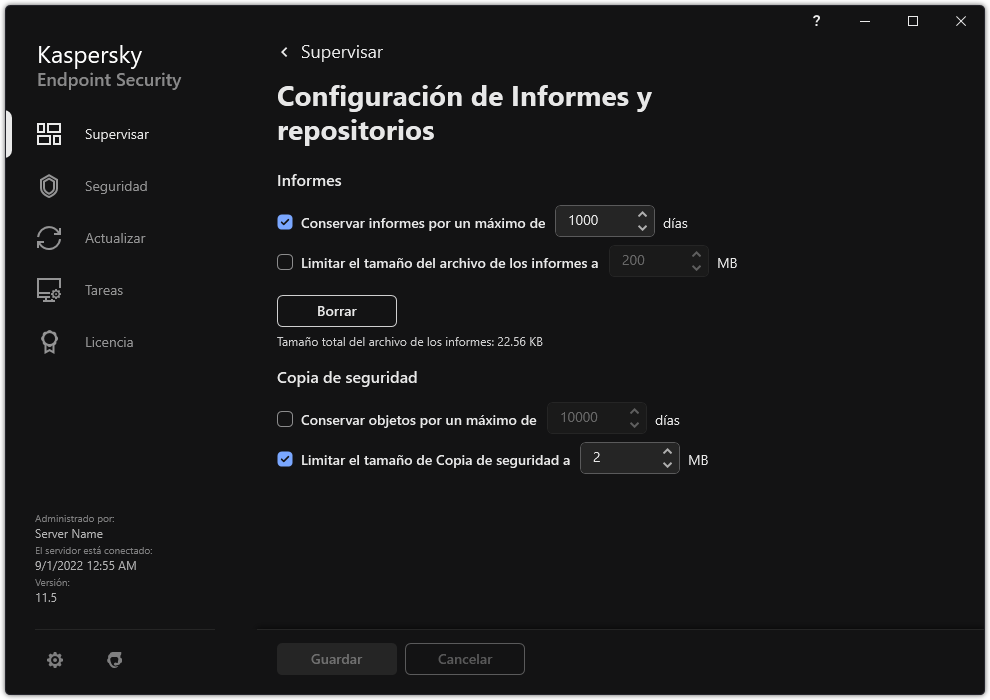
Task: Increase the 1000 días value with up arrow
Action: click(641, 214)
